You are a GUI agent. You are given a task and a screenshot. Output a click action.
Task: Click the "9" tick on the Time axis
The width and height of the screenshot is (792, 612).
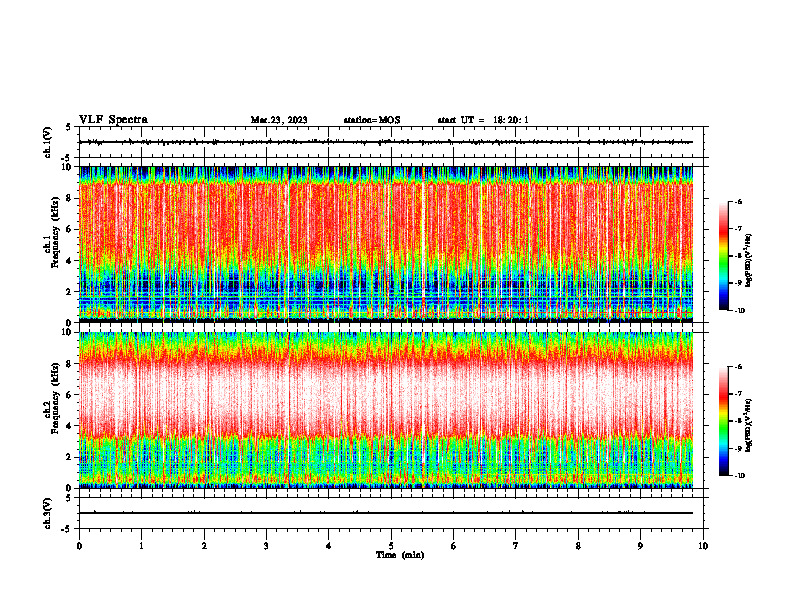[x=640, y=546]
